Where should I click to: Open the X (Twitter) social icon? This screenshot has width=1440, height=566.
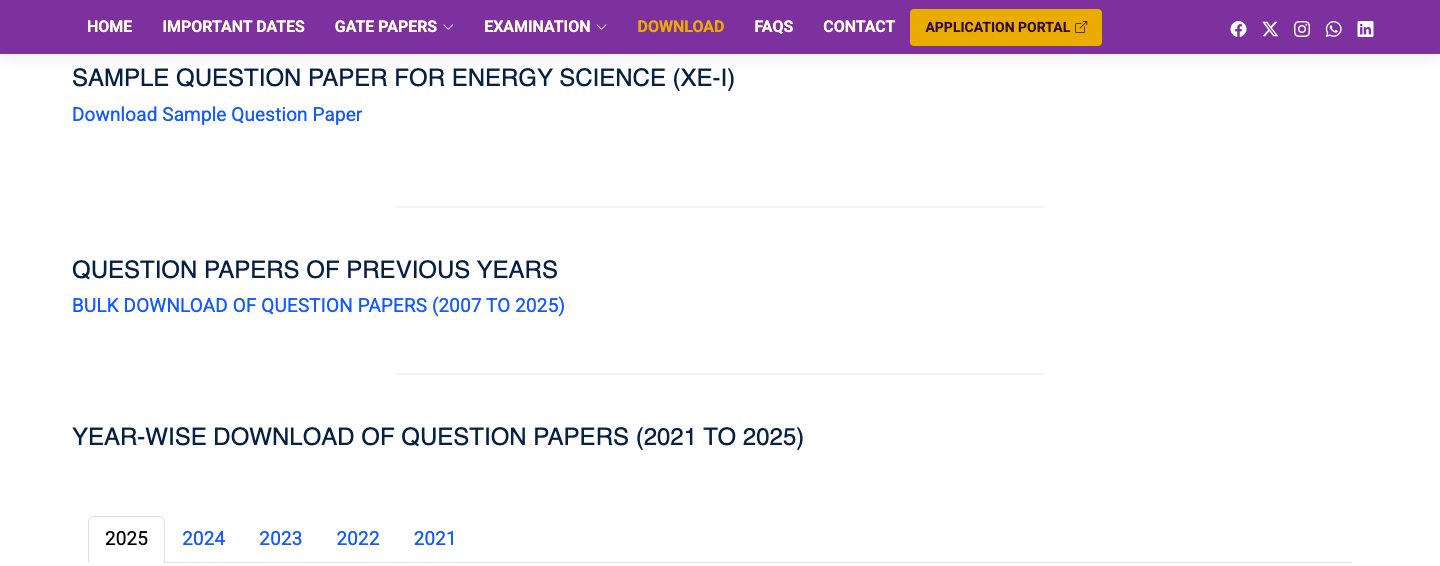click(1270, 29)
